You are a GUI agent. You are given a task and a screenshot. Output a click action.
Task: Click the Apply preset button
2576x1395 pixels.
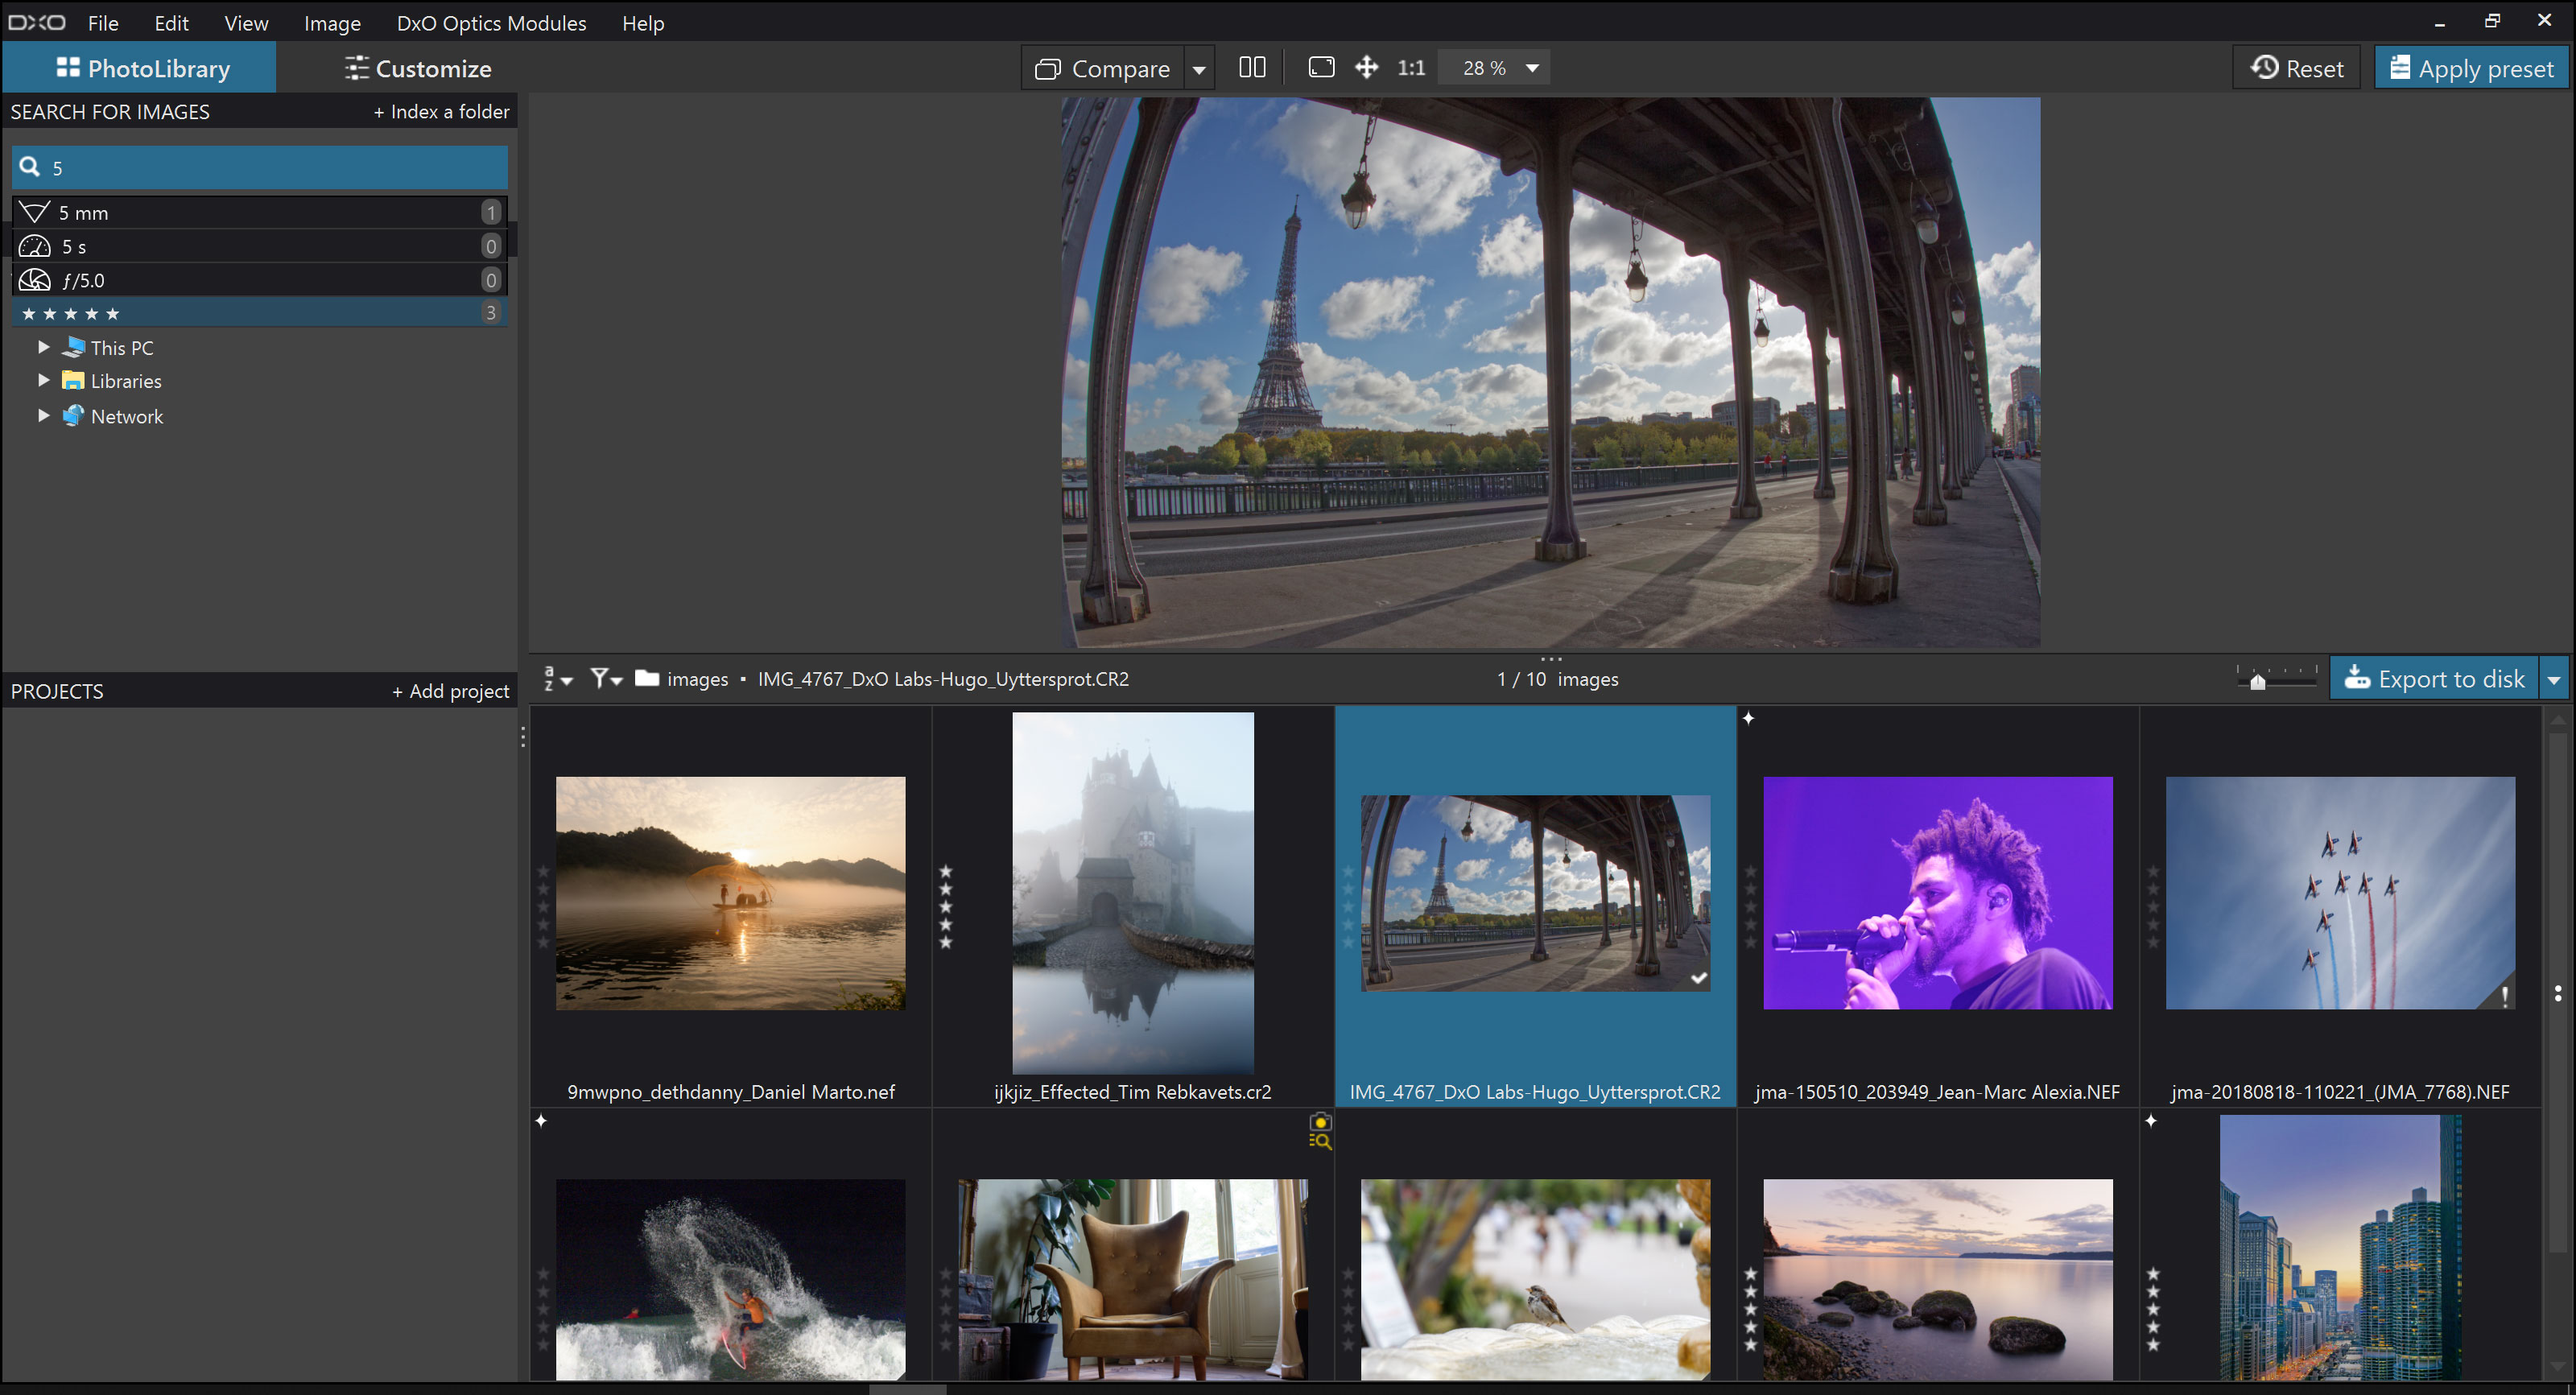2473,68
